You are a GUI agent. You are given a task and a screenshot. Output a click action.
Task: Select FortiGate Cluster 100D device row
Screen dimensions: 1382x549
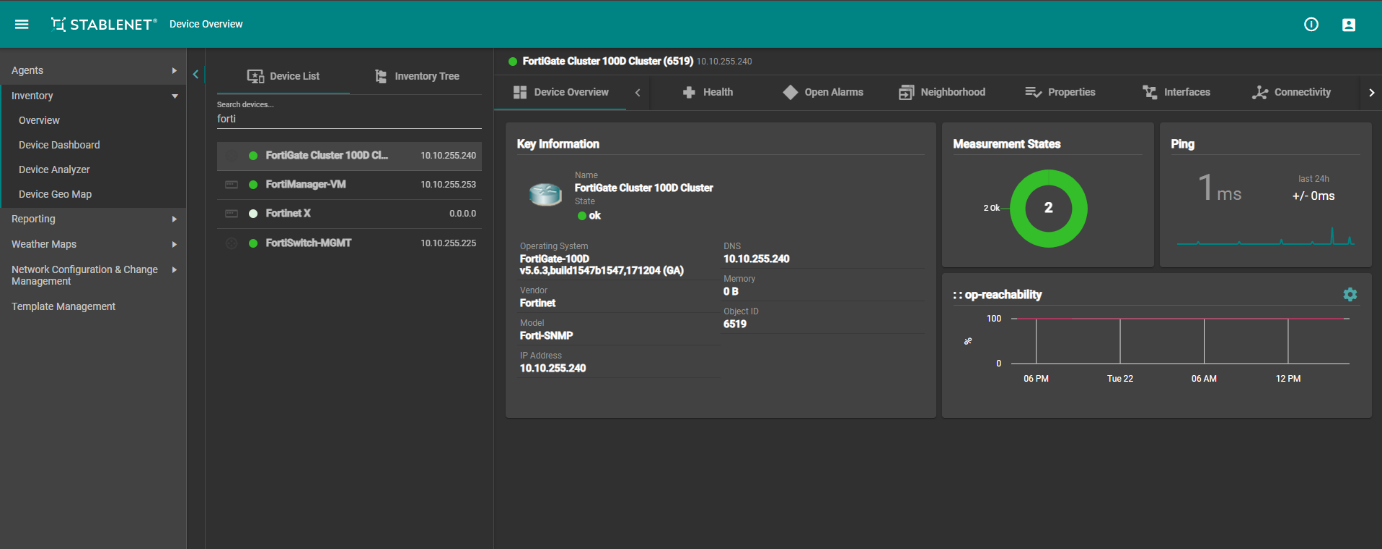pos(349,155)
